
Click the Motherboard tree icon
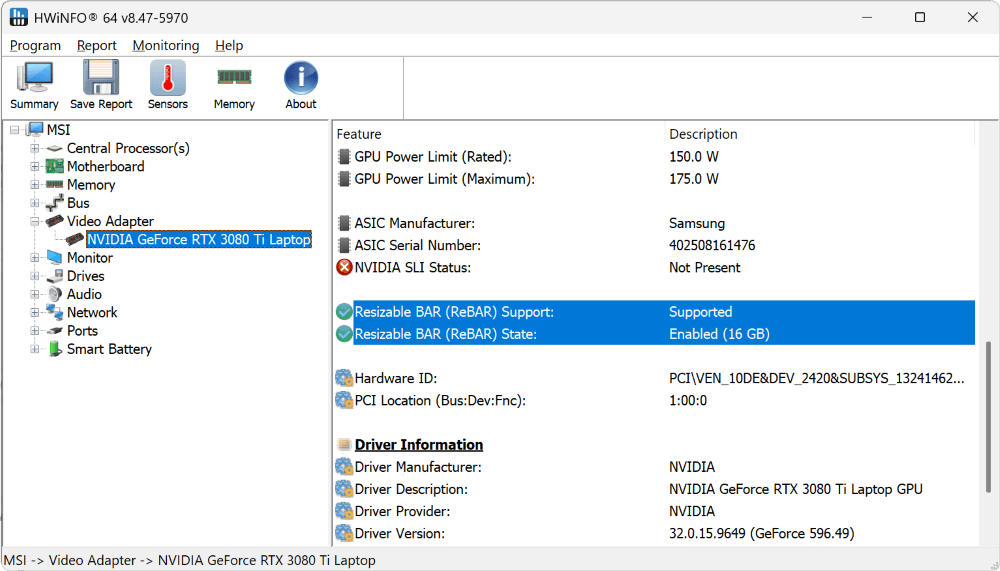[x=55, y=167]
